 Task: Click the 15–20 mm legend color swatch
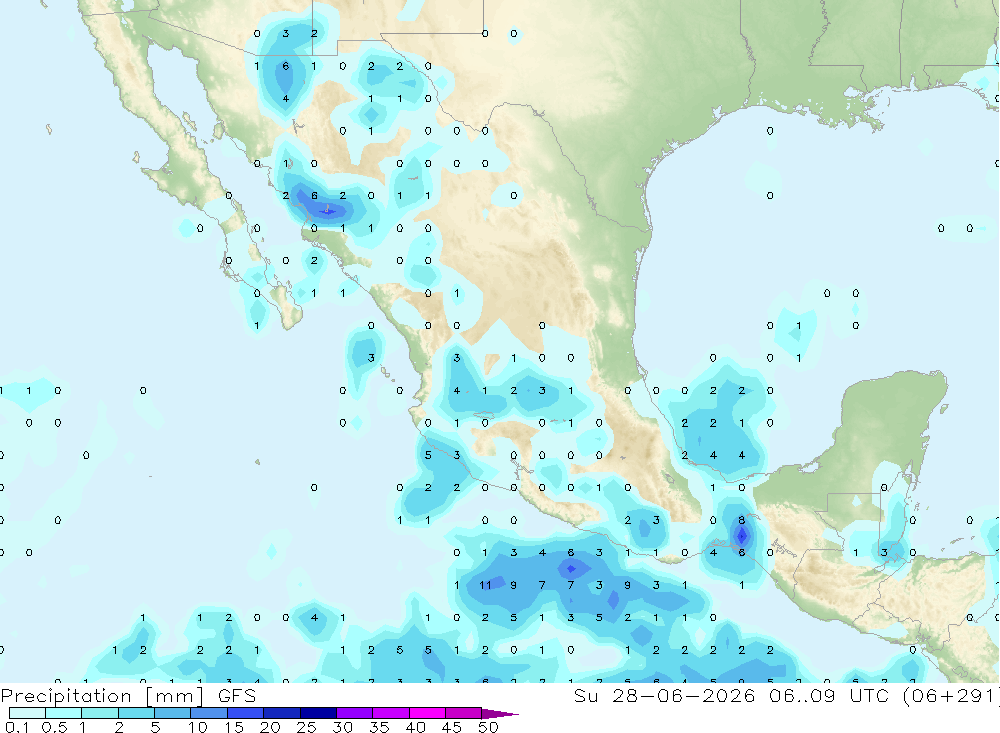pyautogui.click(x=246, y=713)
